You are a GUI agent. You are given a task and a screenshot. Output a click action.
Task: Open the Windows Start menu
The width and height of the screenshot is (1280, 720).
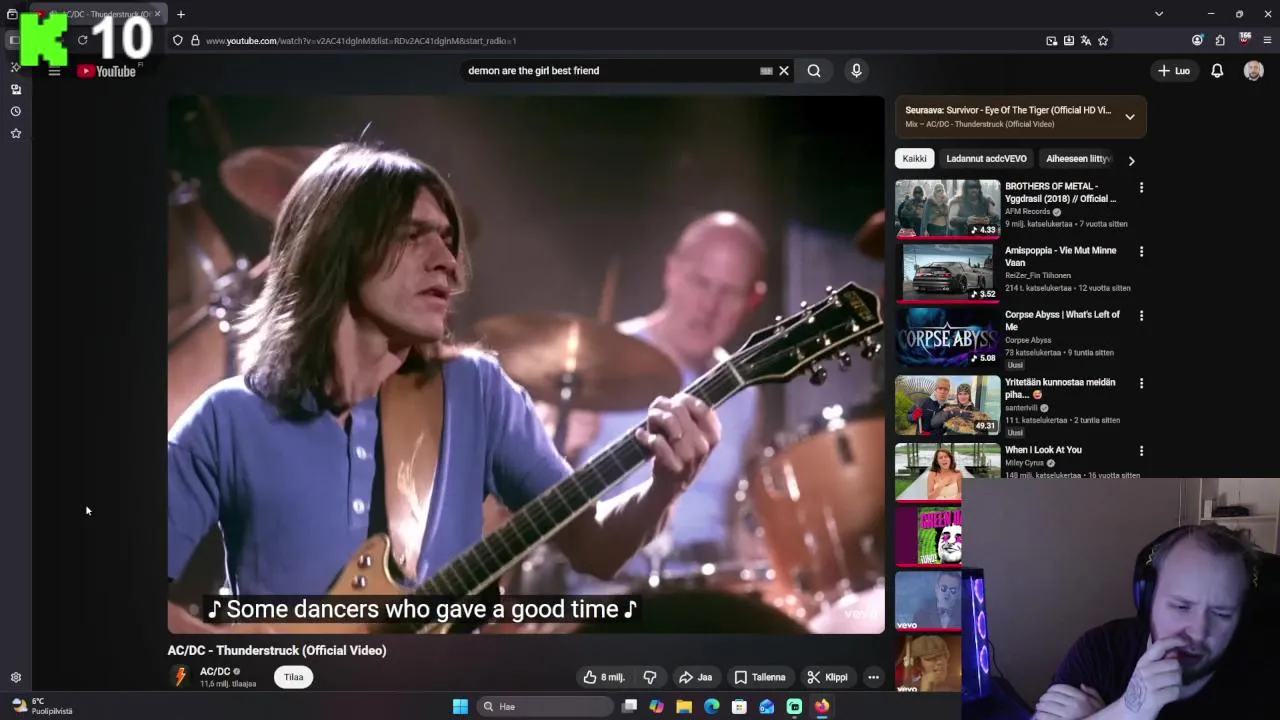tap(460, 707)
